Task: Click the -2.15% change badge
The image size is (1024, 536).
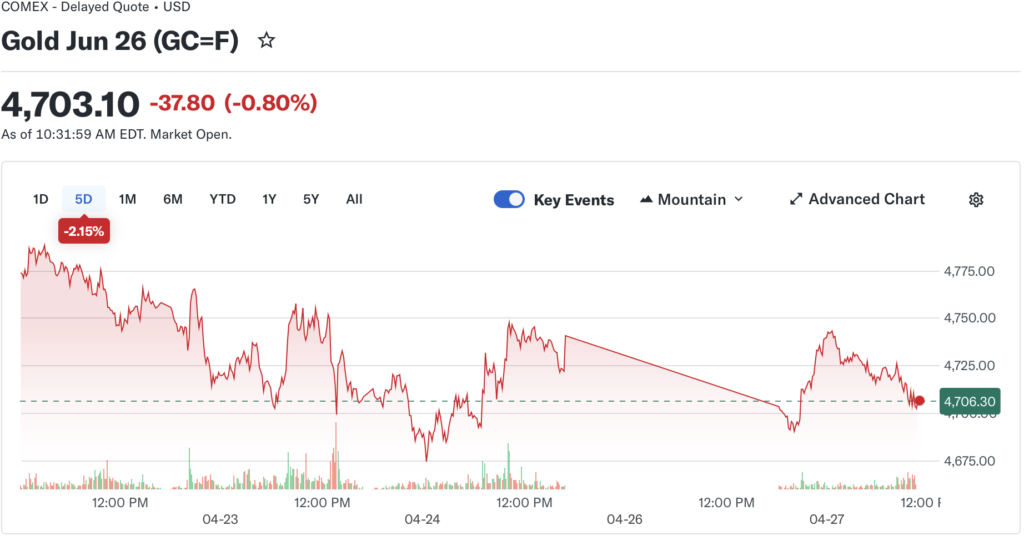Action: pyautogui.click(x=83, y=231)
